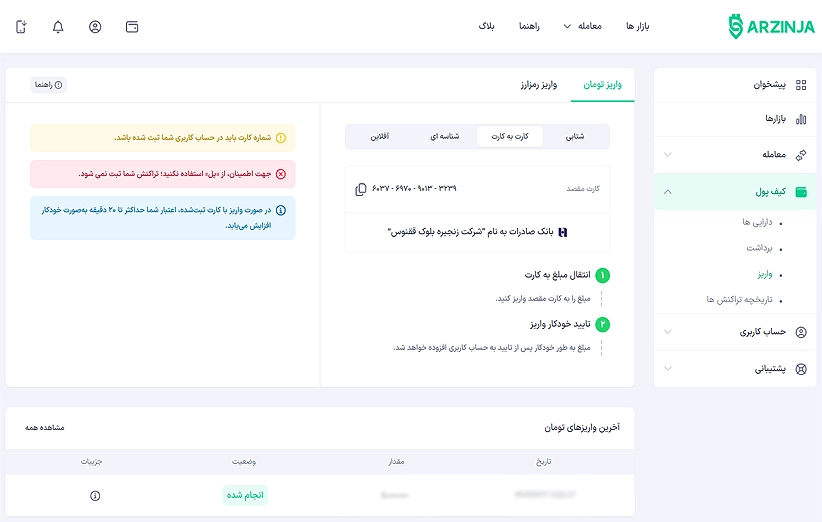Open user profile icon in header
This screenshot has height=522, width=822.
[95, 27]
